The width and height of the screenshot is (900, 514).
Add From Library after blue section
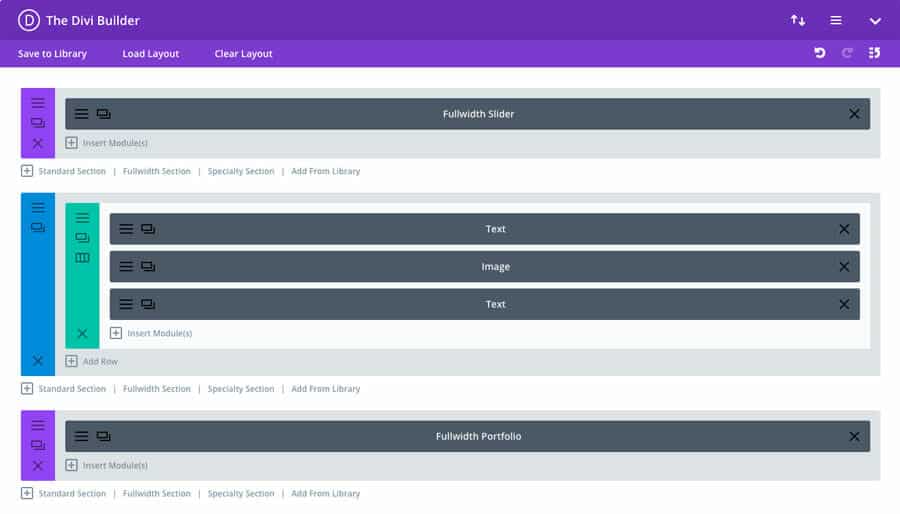pyautogui.click(x=325, y=388)
